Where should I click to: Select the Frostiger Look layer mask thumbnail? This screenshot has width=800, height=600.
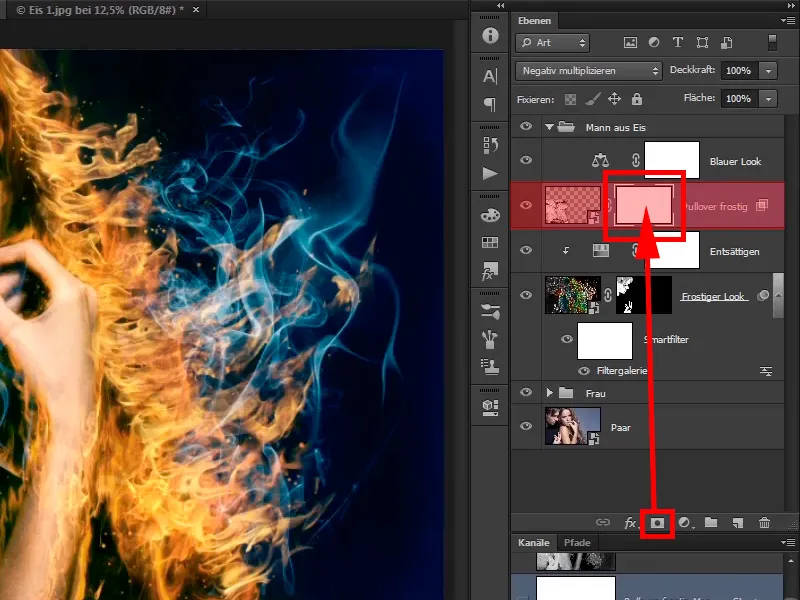[644, 295]
